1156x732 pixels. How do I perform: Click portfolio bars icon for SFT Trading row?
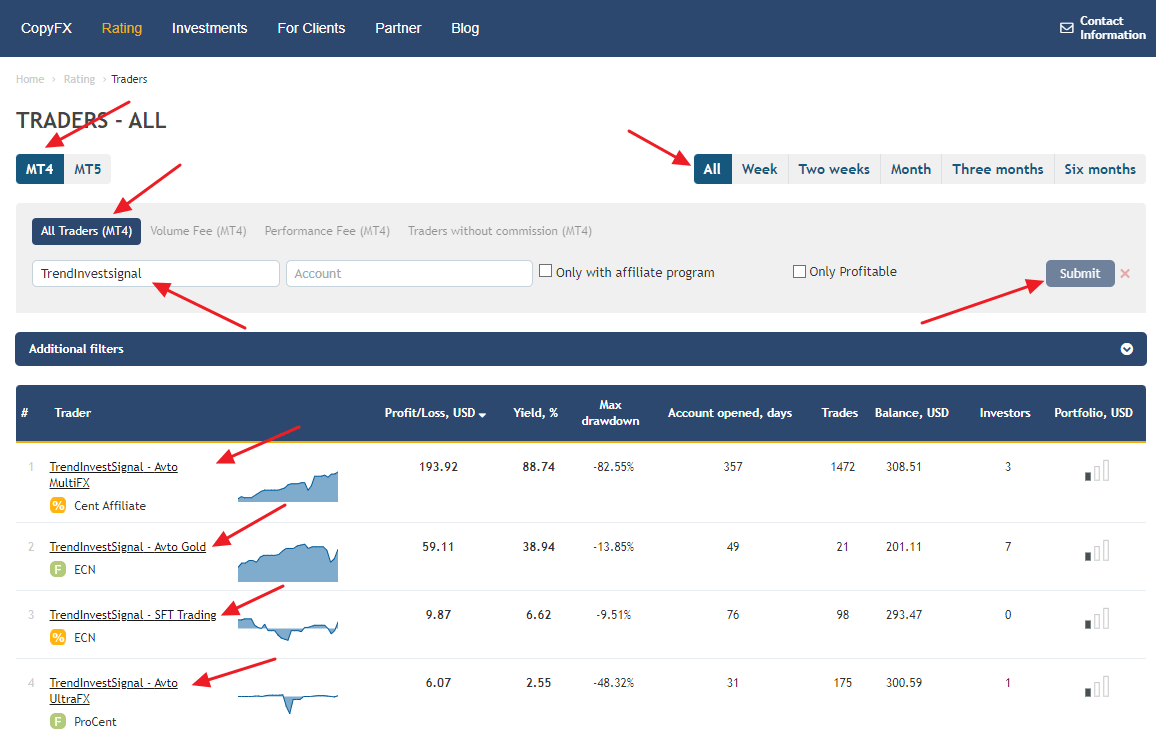point(1097,618)
